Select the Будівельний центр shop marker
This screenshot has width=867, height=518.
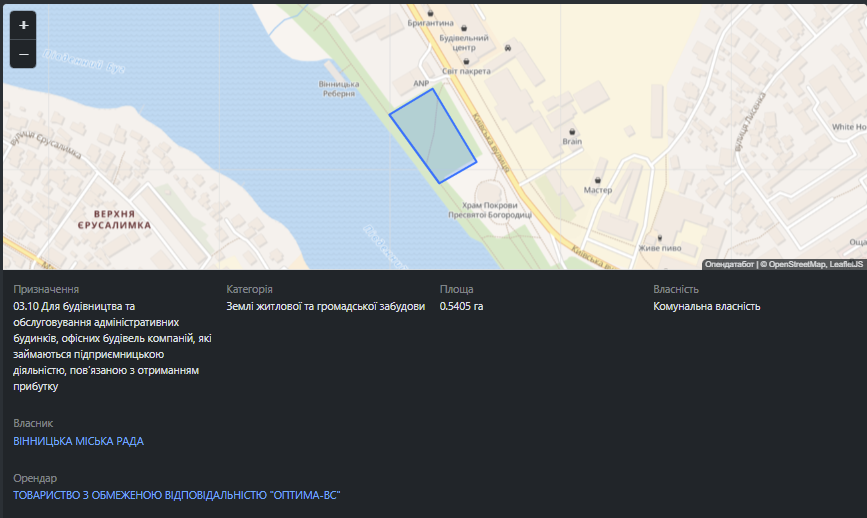pyautogui.click(x=464, y=26)
